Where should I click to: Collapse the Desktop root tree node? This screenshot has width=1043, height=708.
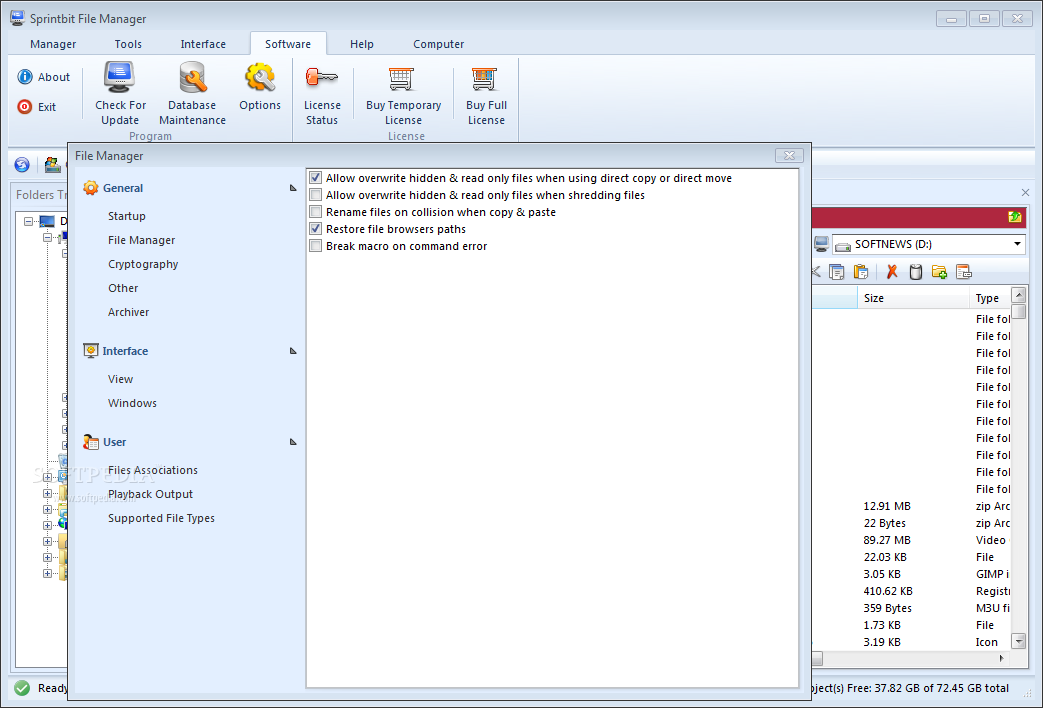[x=28, y=221]
